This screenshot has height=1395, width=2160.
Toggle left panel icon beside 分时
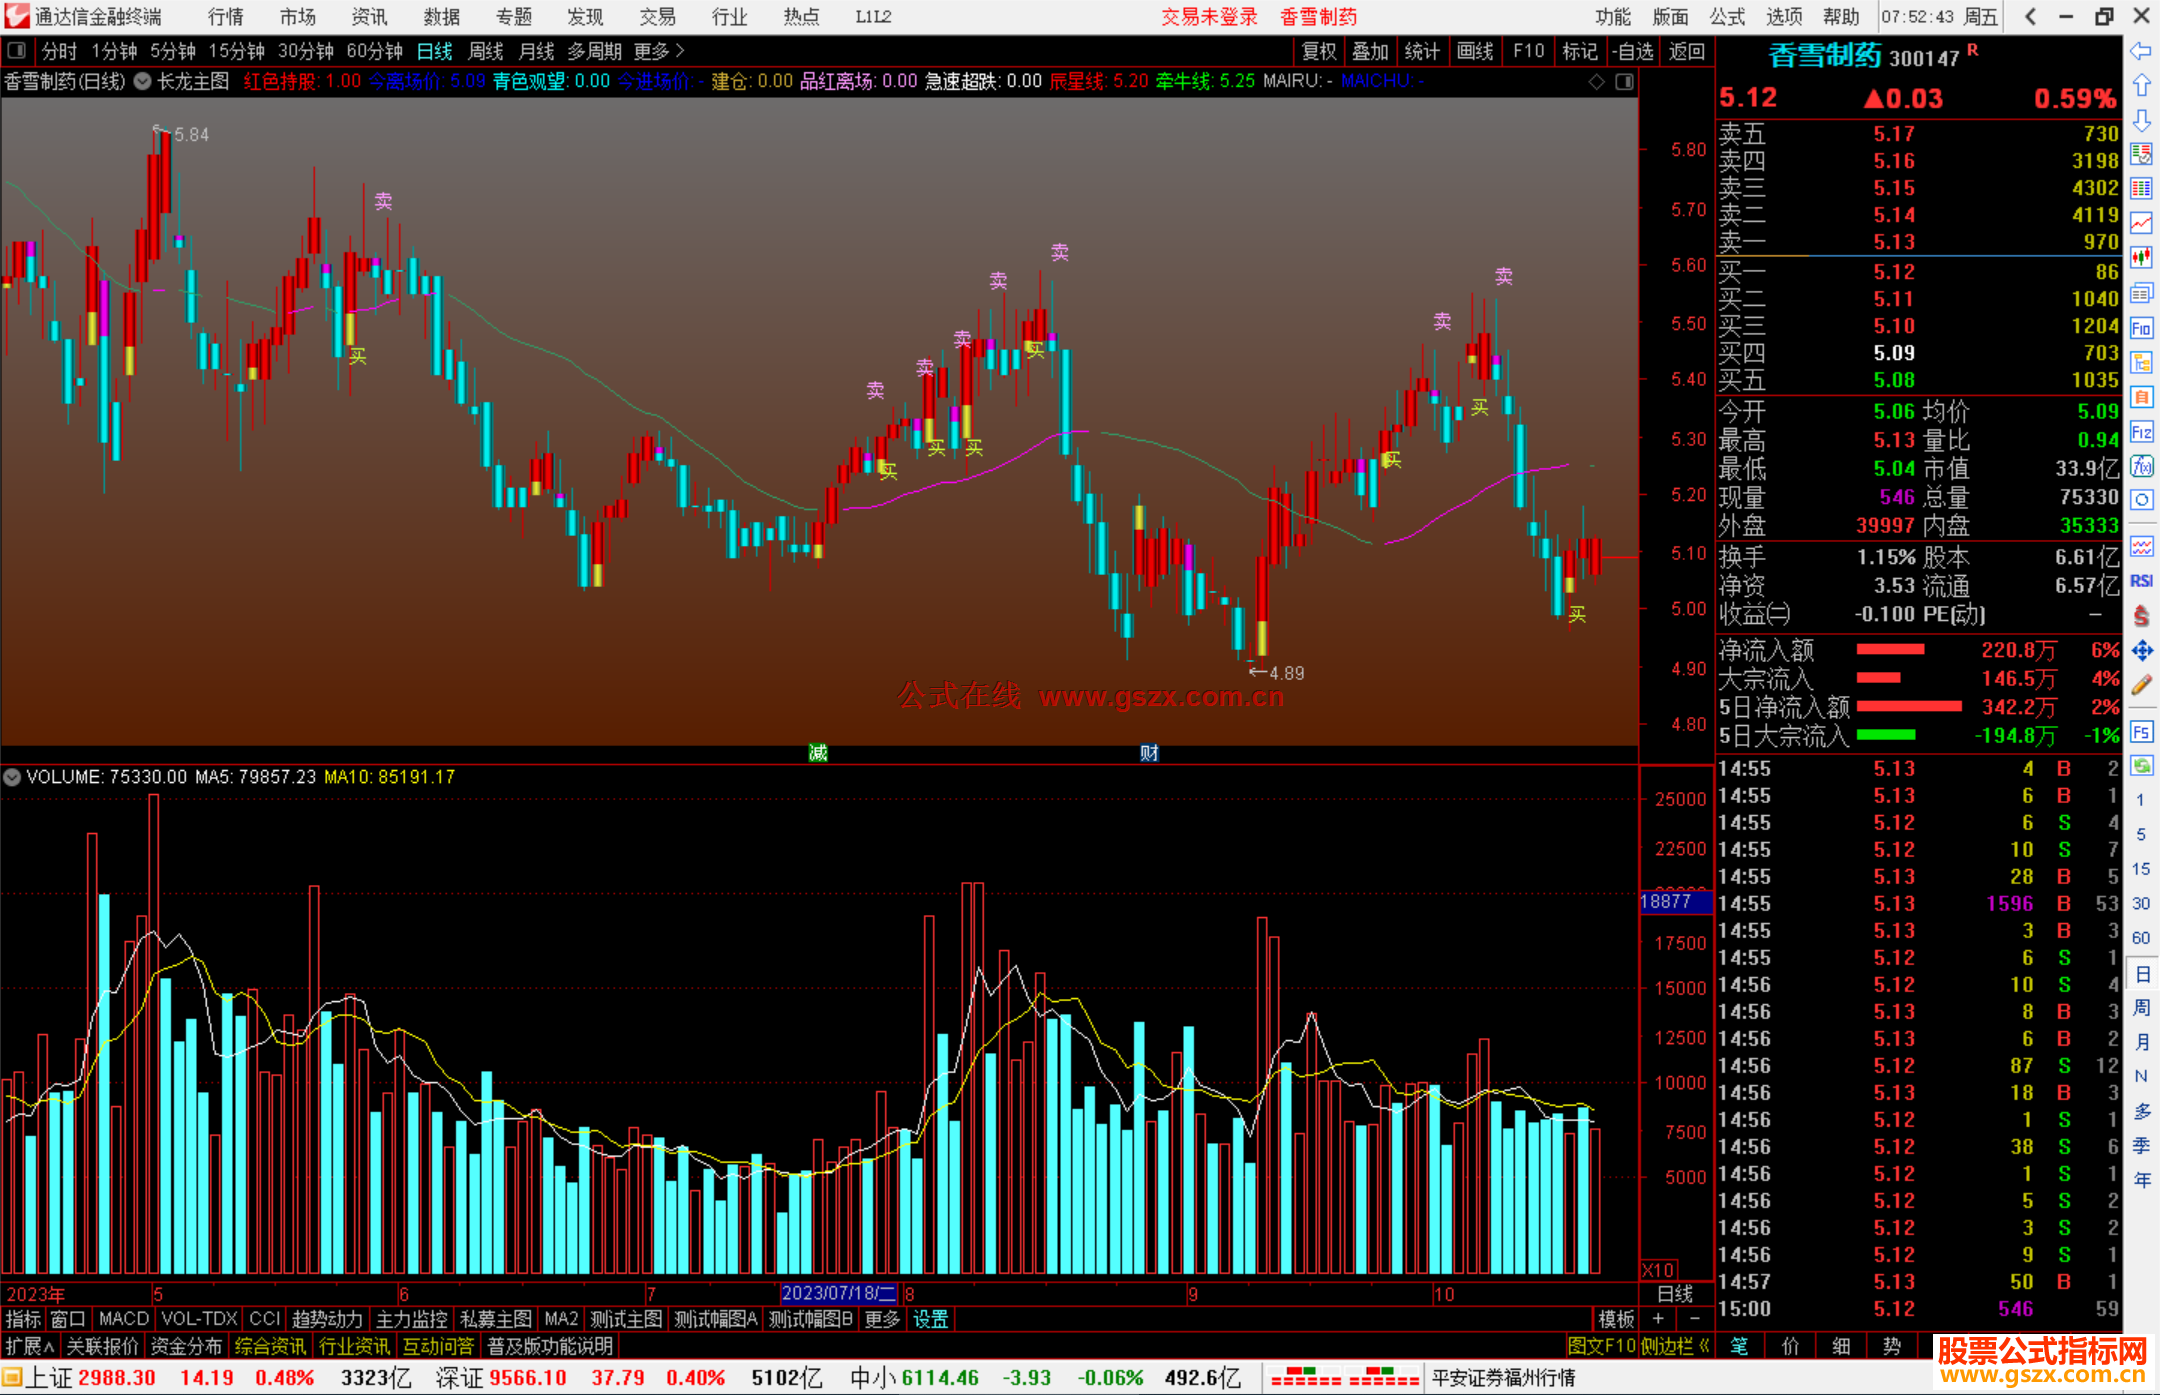17,50
